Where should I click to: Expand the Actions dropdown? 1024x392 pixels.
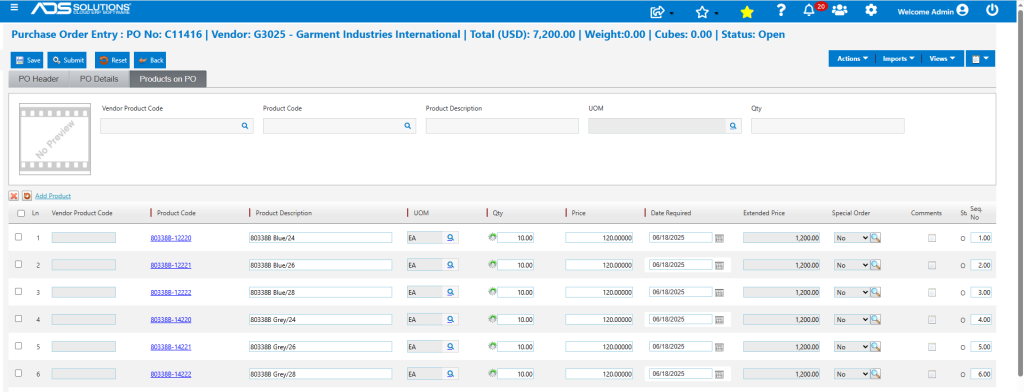coord(852,59)
